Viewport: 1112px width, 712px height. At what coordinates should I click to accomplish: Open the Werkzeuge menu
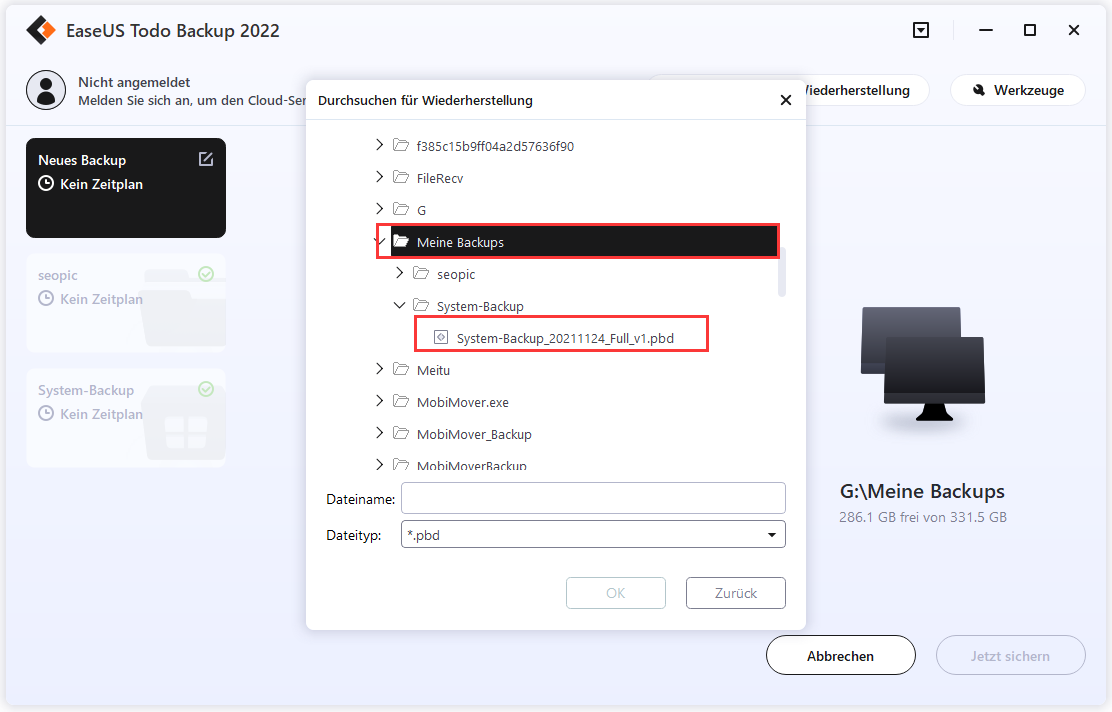click(1018, 90)
